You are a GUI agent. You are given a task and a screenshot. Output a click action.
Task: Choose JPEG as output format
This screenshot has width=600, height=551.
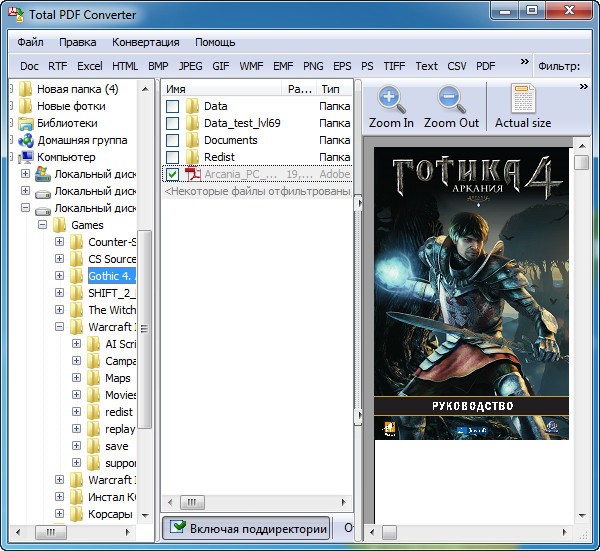pyautogui.click(x=190, y=66)
